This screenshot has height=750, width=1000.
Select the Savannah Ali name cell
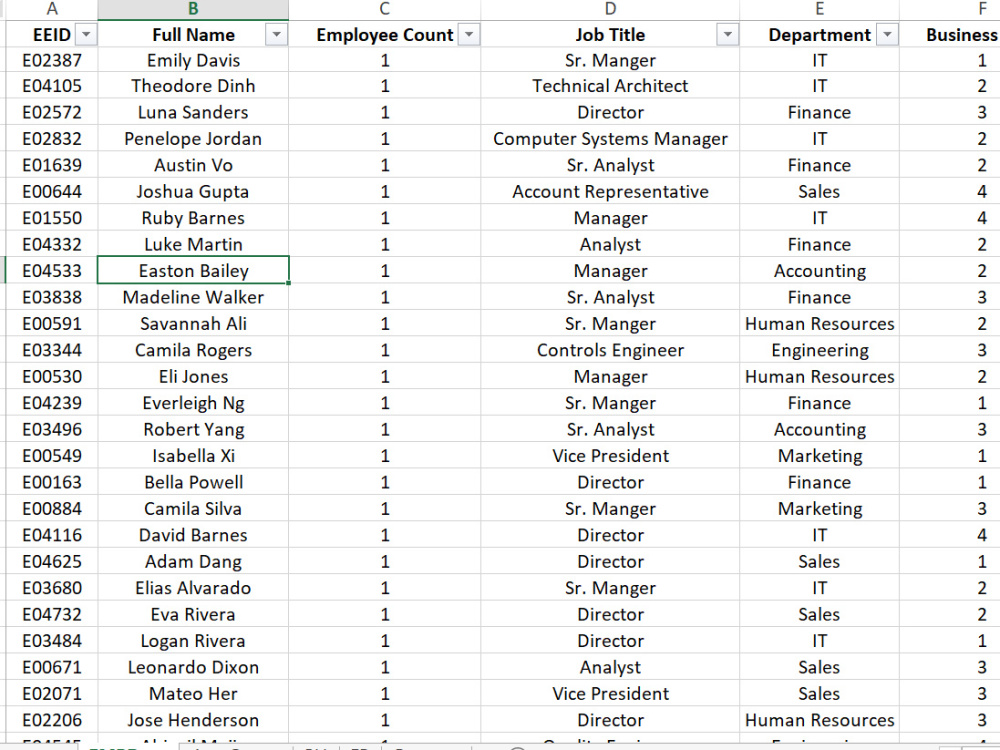click(x=193, y=323)
